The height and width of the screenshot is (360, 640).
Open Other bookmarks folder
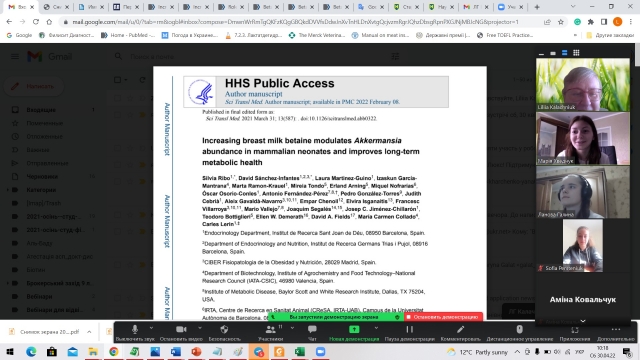[610, 35]
